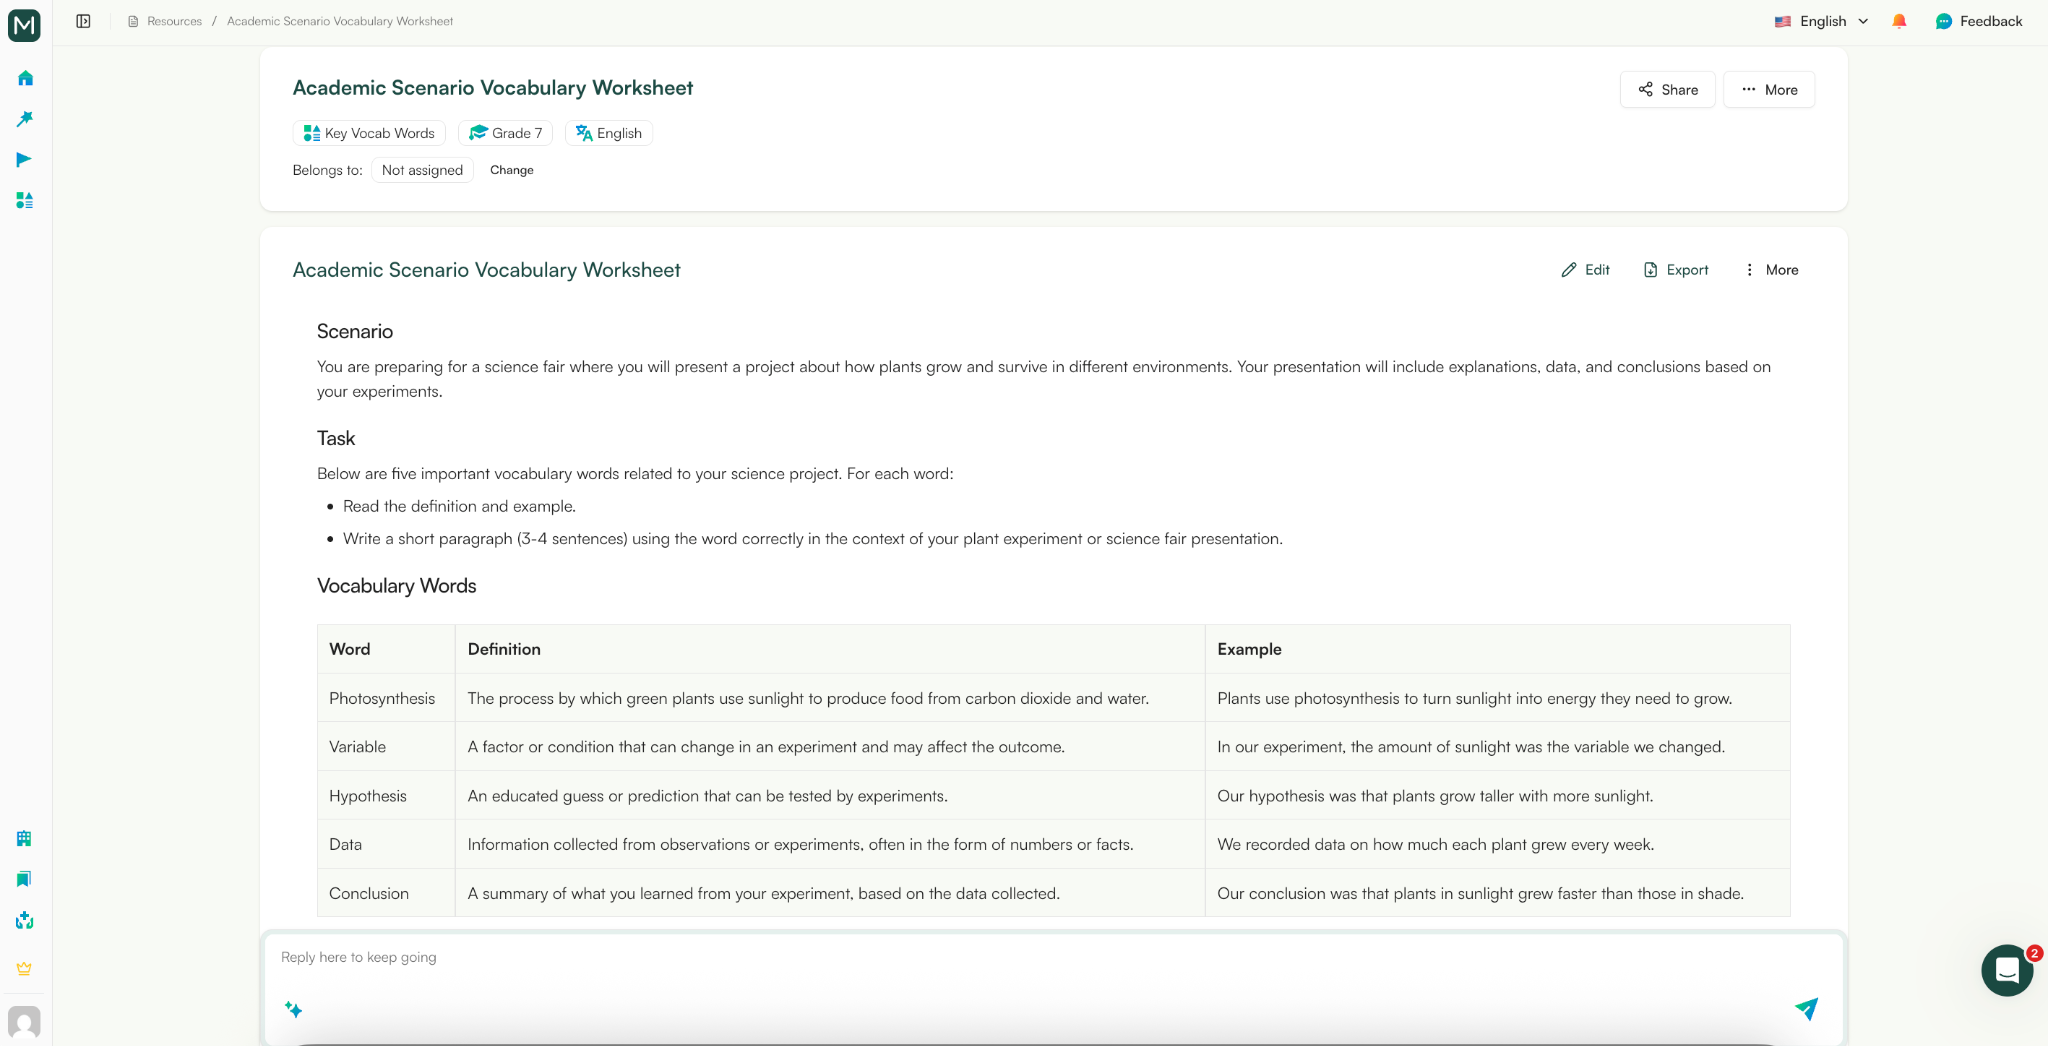Open the Home sidebar icon
2048x1046 pixels.
point(24,78)
